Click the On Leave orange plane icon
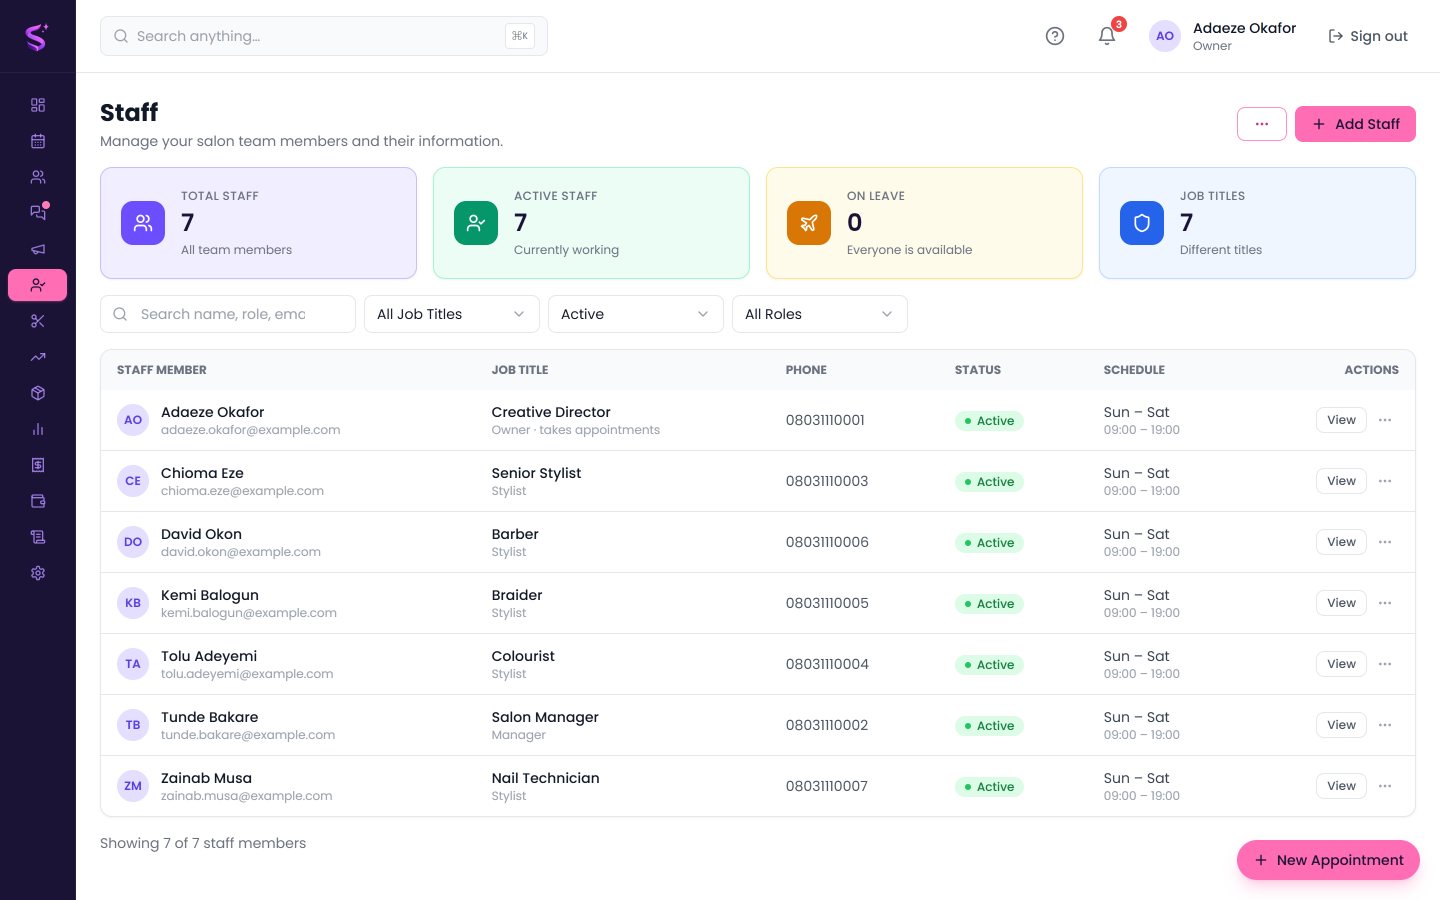1440x900 pixels. pyautogui.click(x=809, y=223)
